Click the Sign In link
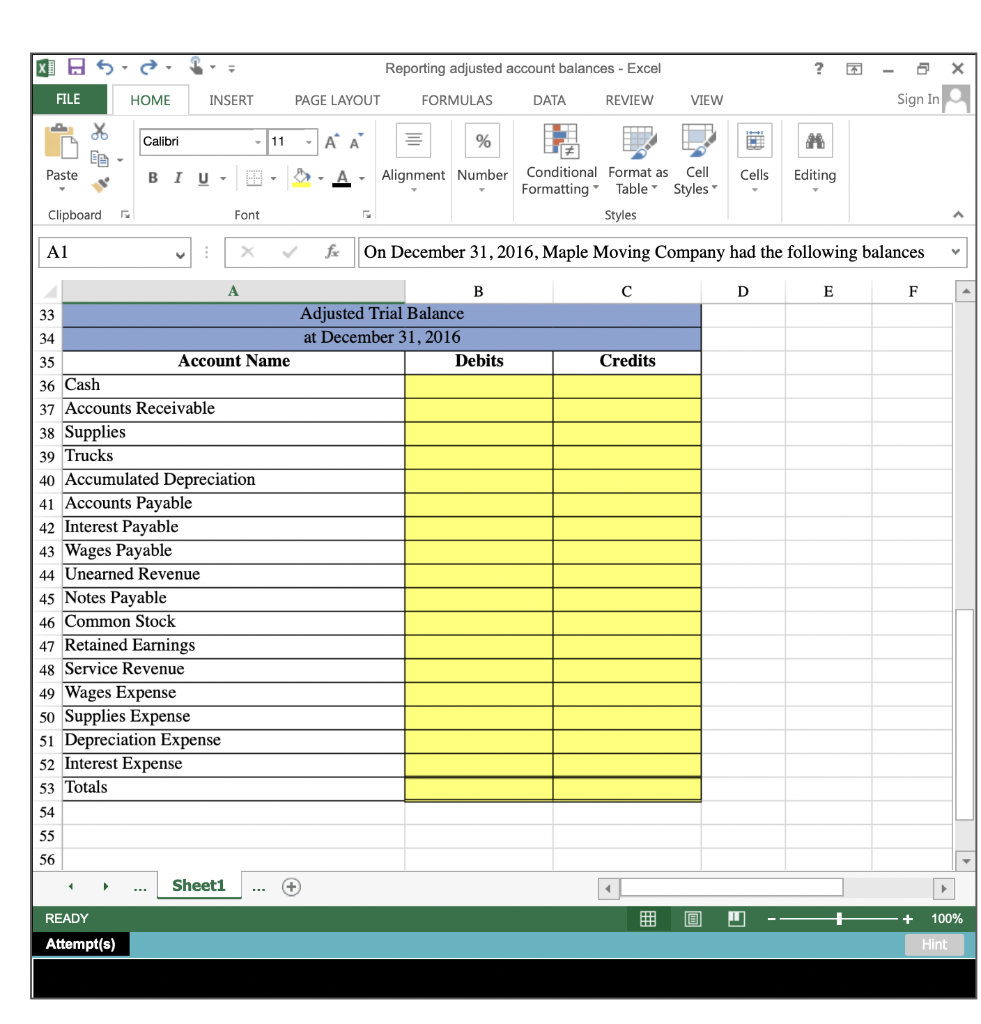Screen dimensions: 981x1024 pyautogui.click(x=917, y=99)
